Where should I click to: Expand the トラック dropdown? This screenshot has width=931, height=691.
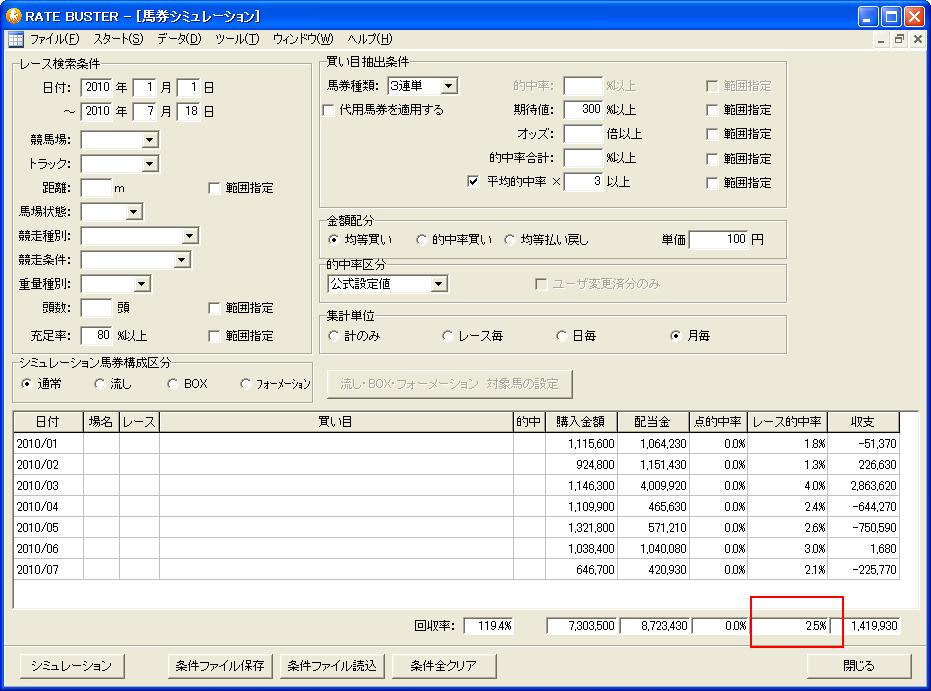click(150, 164)
